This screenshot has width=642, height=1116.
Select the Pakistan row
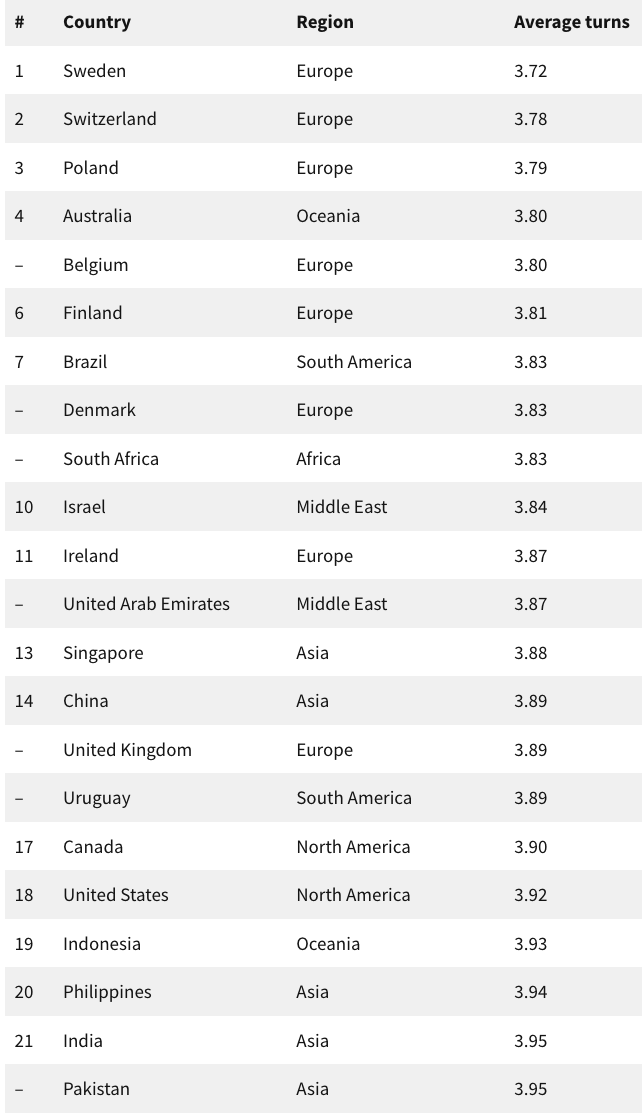(x=323, y=1089)
